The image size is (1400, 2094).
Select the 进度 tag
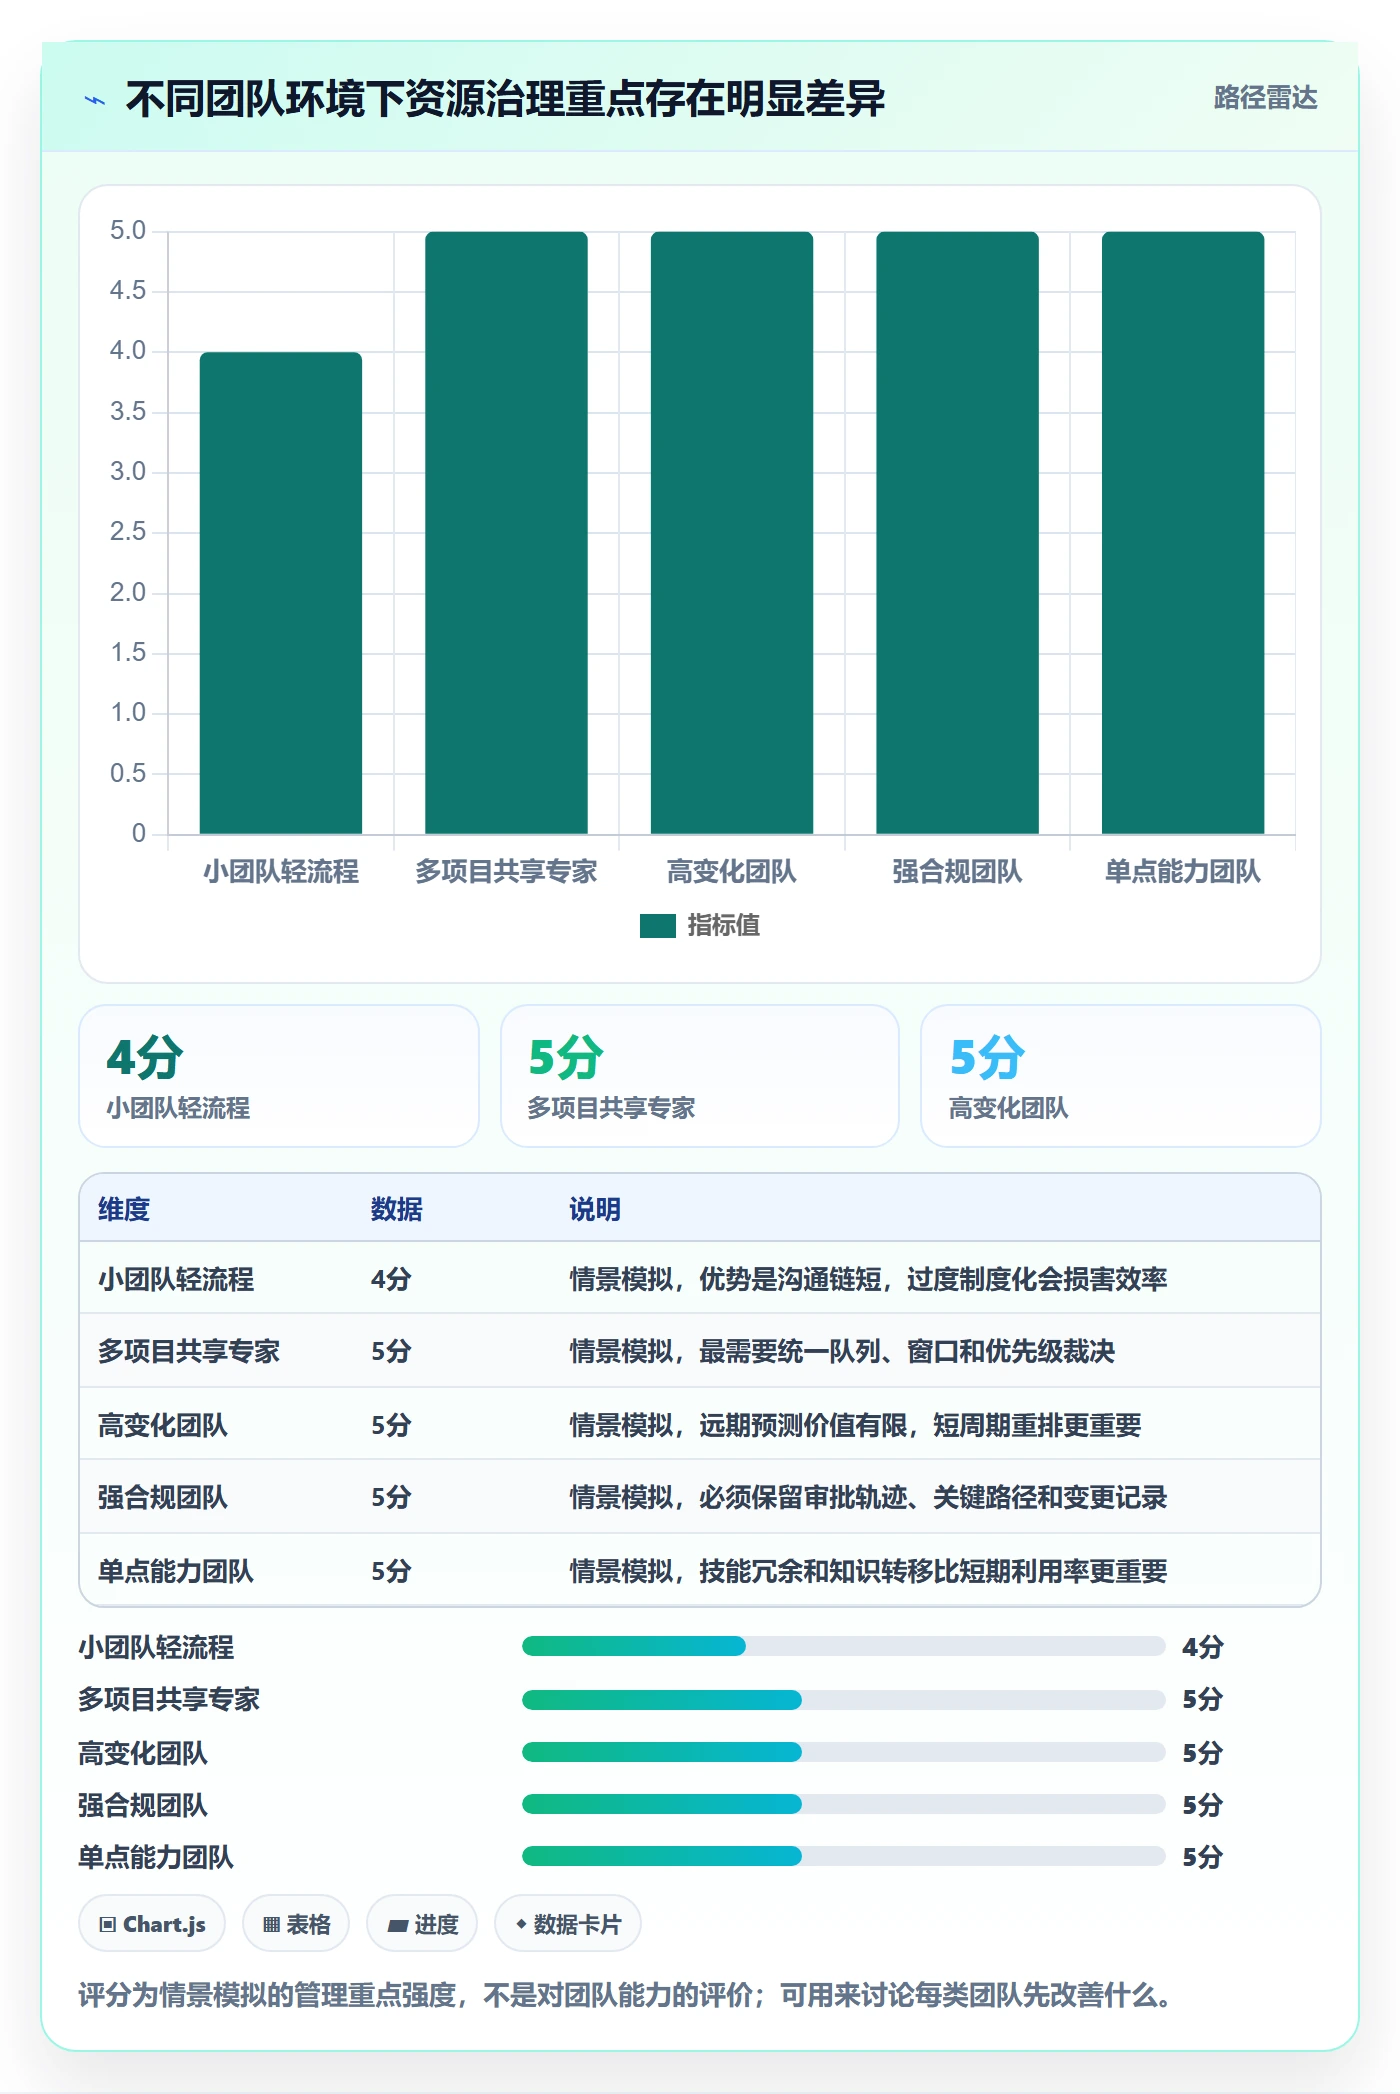point(422,1924)
